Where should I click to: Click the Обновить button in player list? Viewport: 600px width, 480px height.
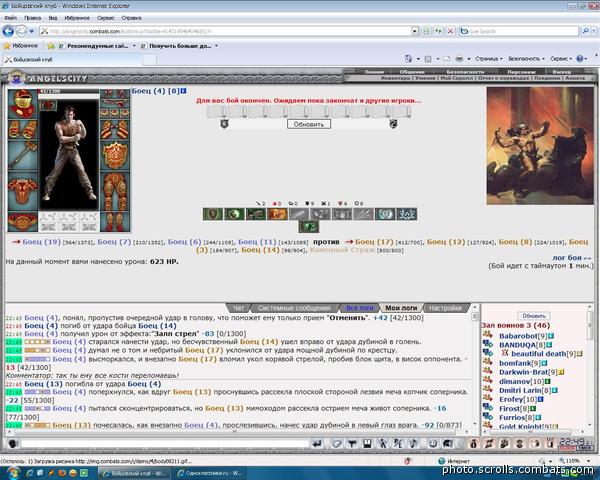(x=534, y=316)
